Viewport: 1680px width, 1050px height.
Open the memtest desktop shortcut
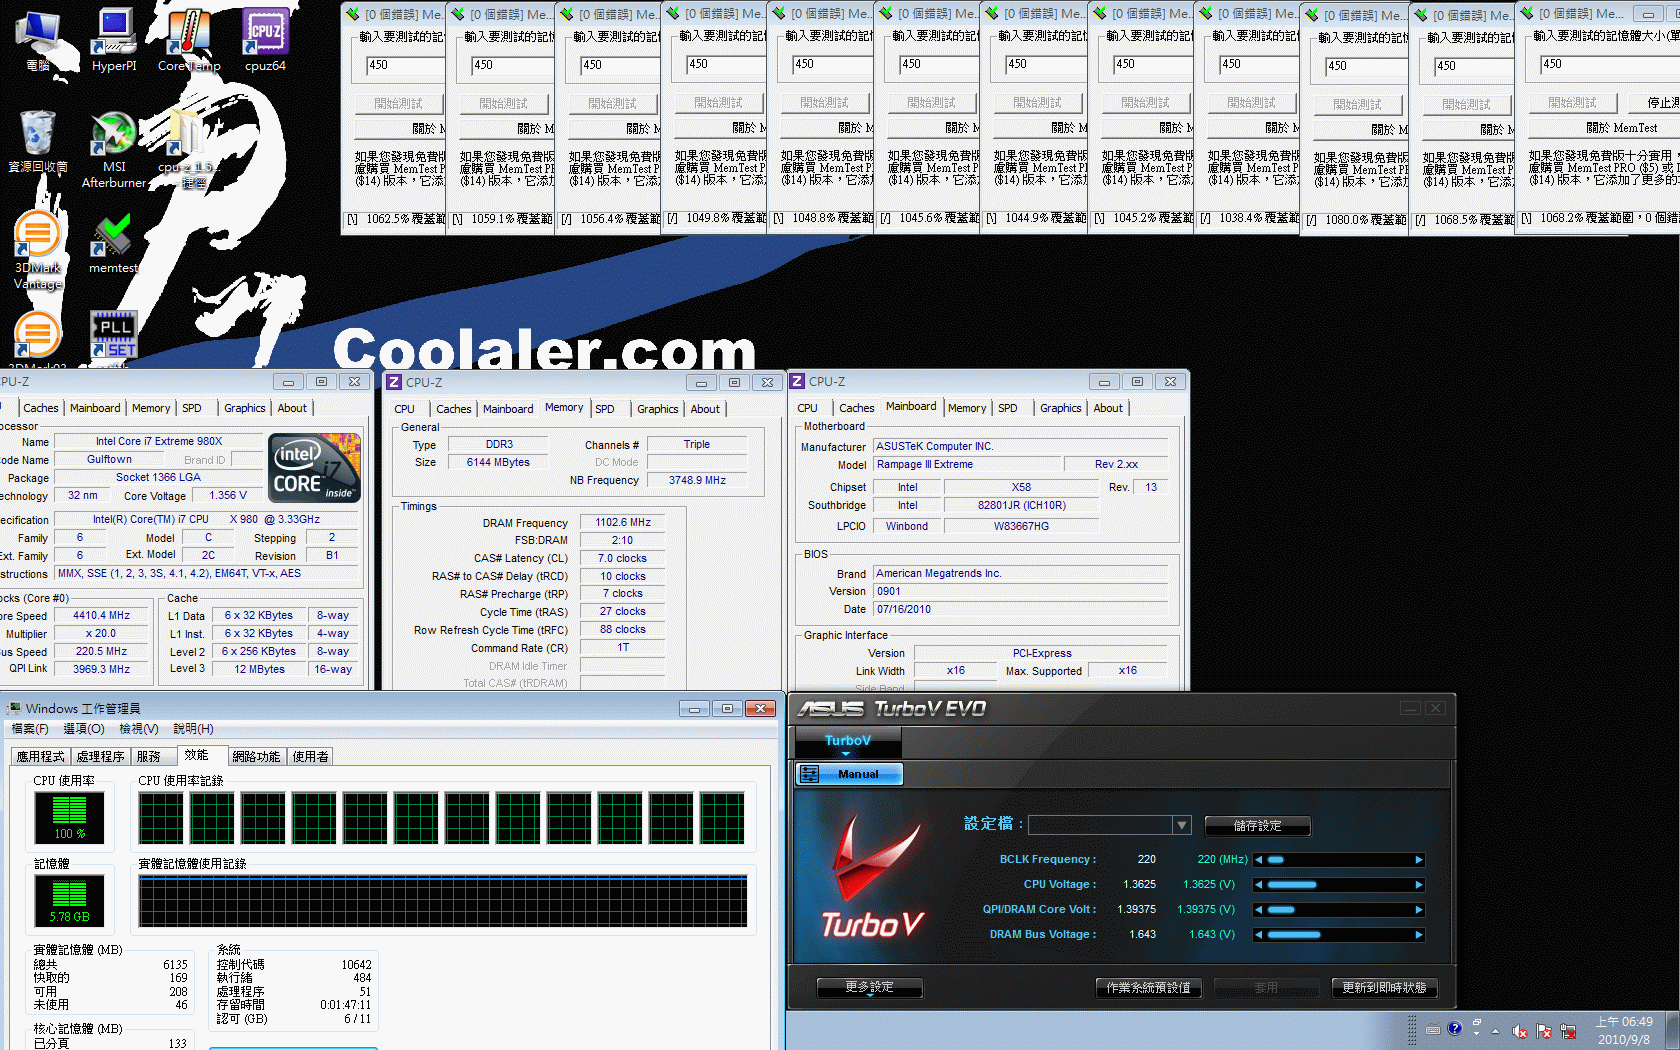point(113,243)
